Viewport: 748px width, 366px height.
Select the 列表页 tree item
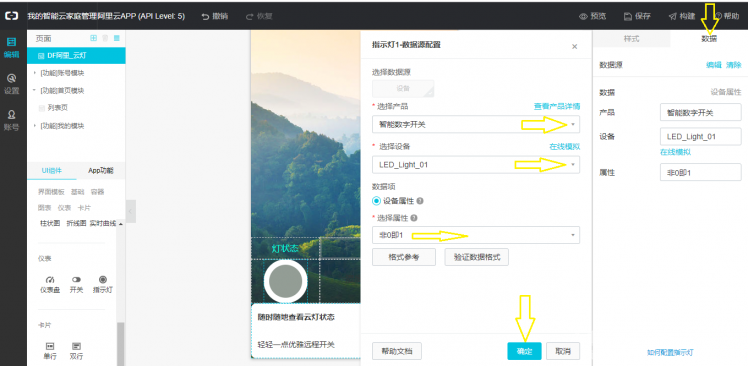57,108
